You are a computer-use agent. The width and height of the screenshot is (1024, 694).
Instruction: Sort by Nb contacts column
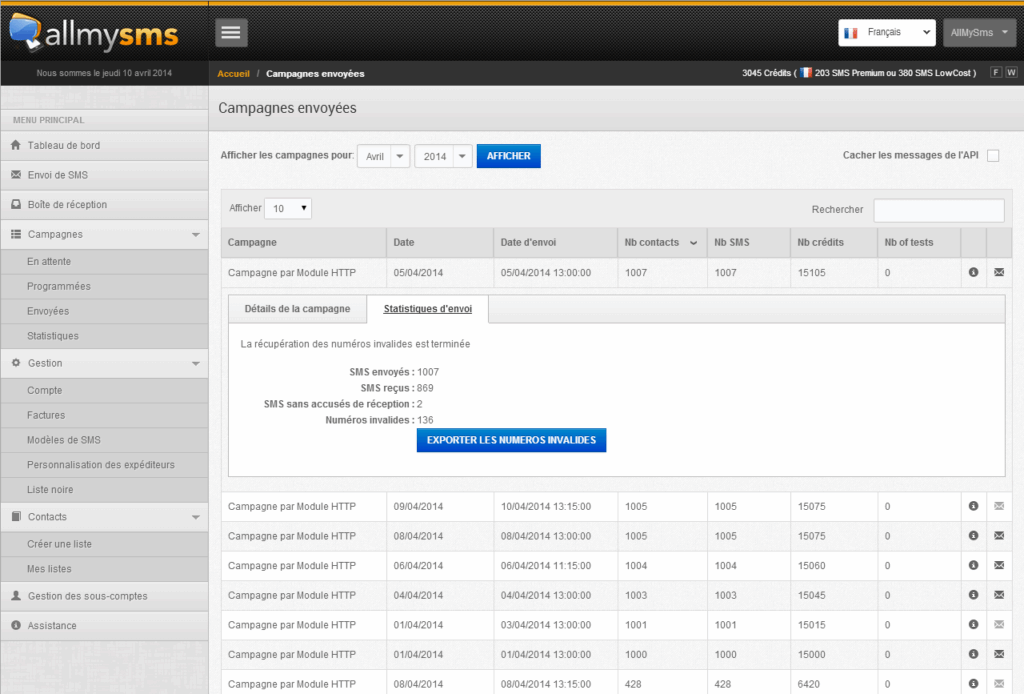[662, 242]
